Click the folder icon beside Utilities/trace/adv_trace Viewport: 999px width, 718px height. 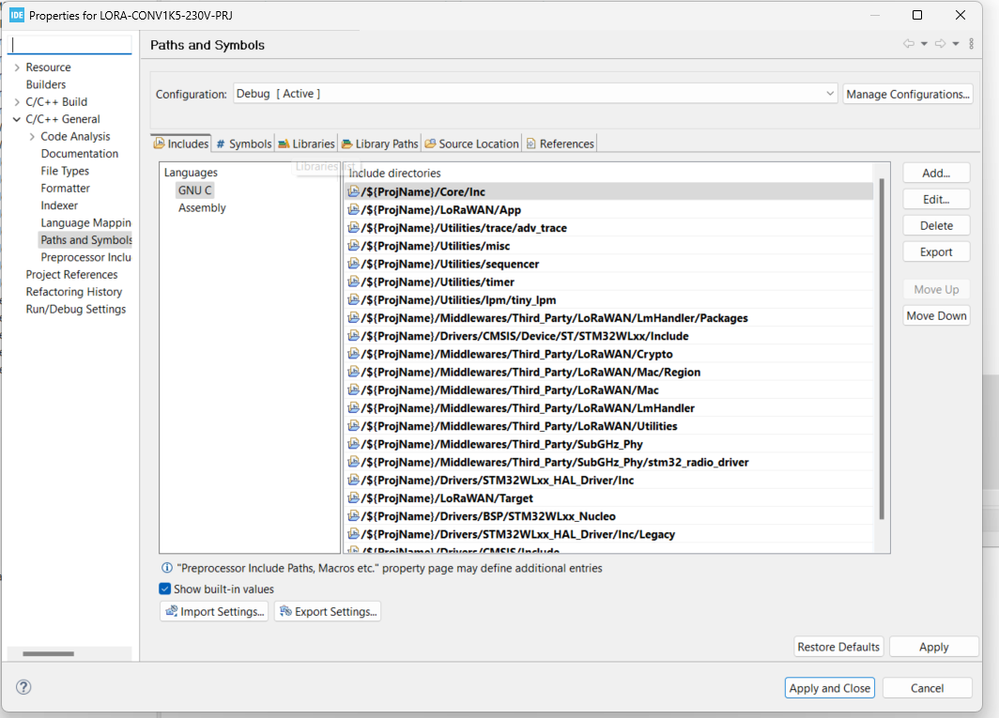pos(353,227)
